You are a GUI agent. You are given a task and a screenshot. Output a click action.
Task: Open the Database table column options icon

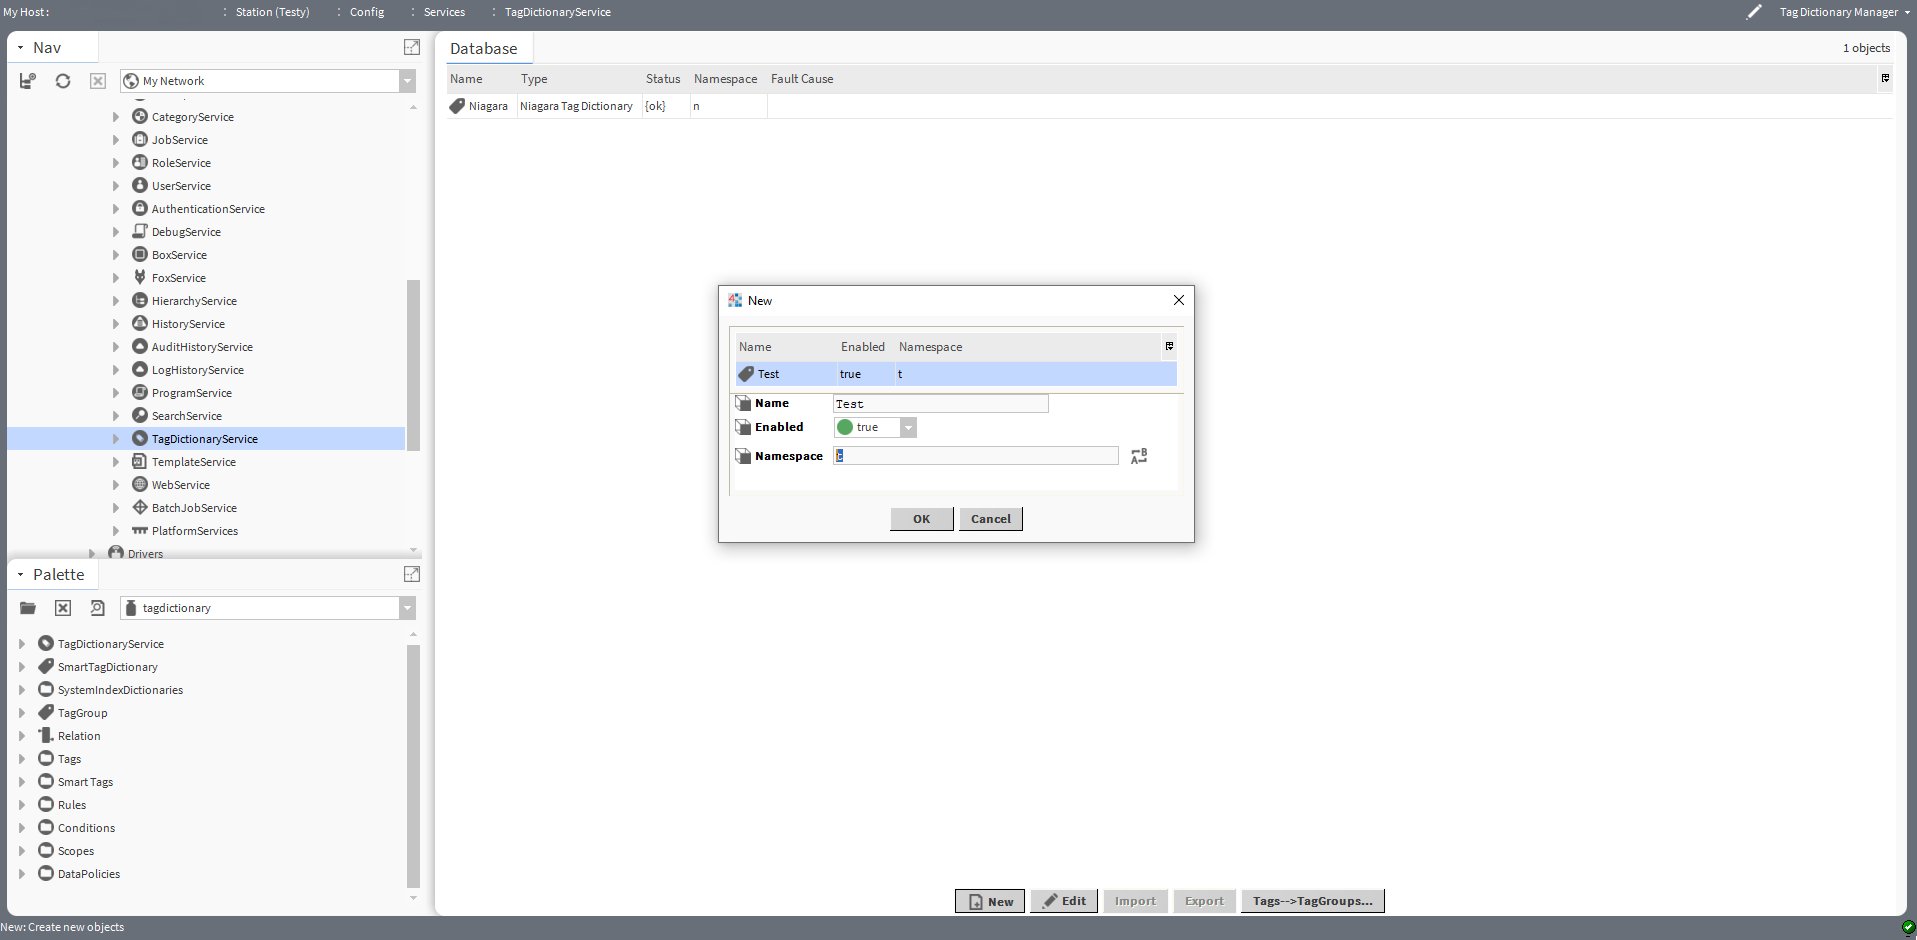pyautogui.click(x=1885, y=78)
